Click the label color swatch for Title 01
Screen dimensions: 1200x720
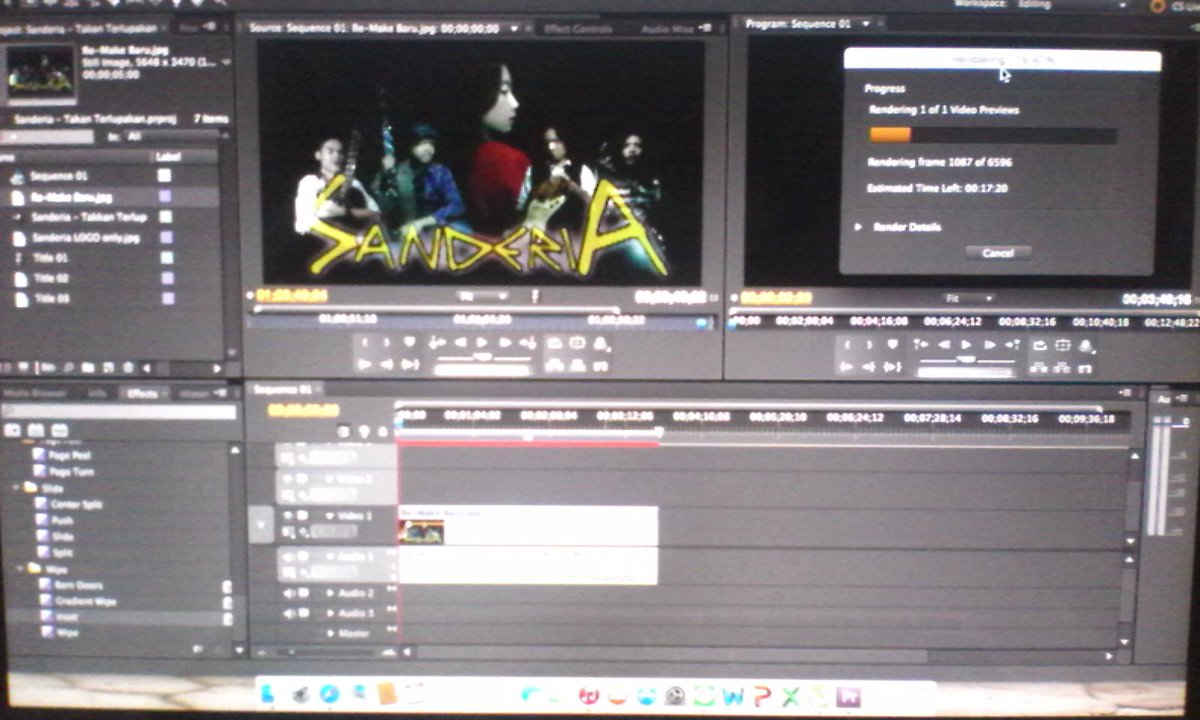coord(165,257)
